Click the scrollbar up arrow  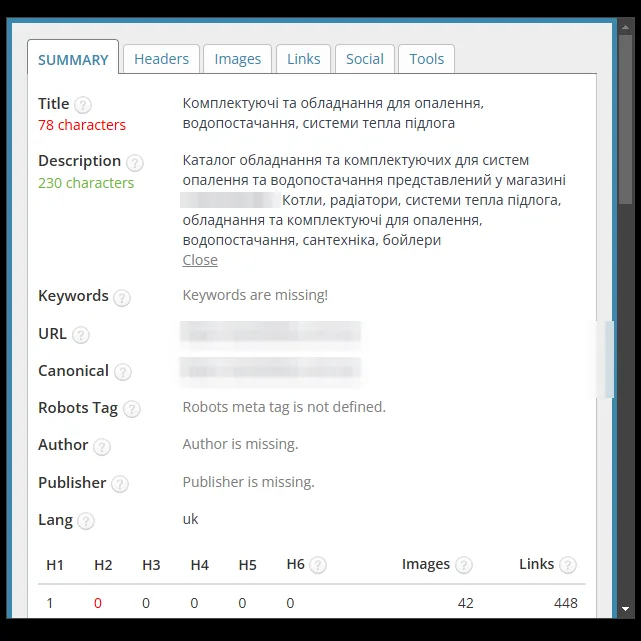coord(625,27)
